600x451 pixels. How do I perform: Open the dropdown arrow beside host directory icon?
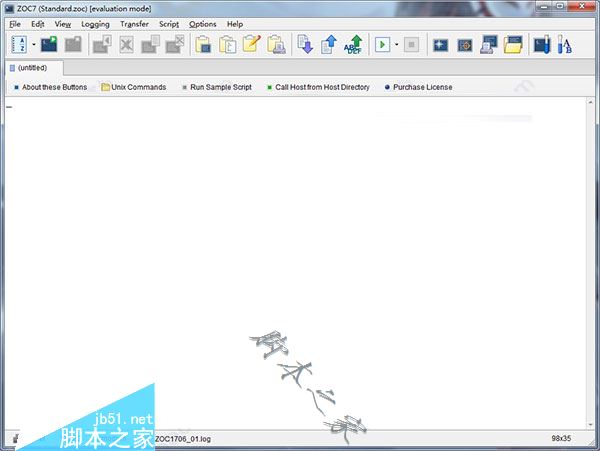[34, 45]
